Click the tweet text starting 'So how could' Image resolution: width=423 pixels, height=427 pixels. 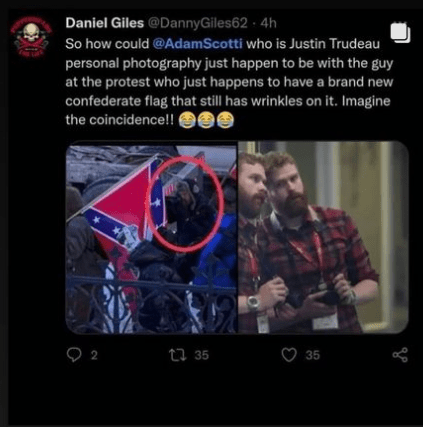pyautogui.click(x=229, y=82)
